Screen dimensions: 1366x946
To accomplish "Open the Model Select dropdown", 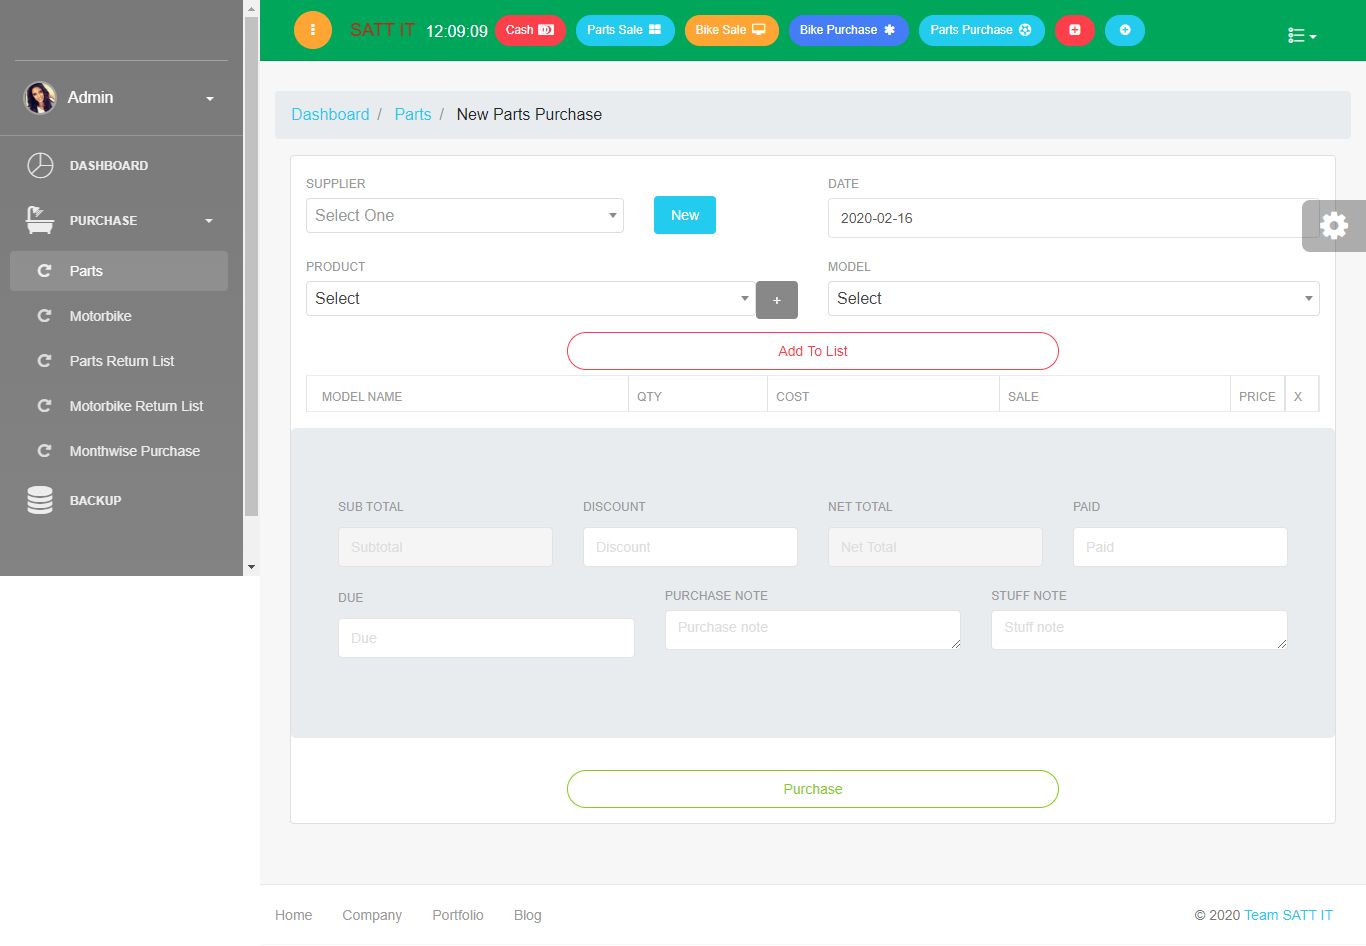I will tap(1073, 299).
